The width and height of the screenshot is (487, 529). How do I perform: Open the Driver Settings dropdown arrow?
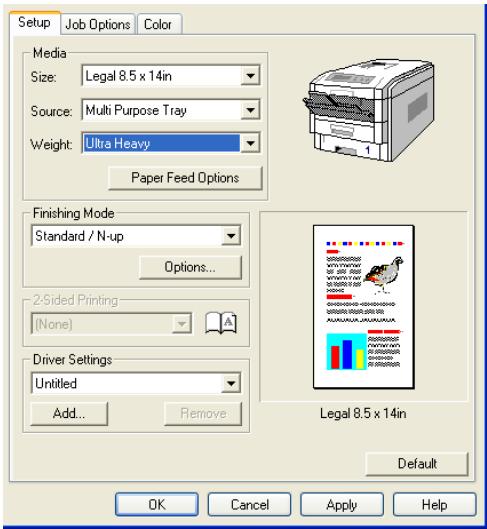click(231, 383)
